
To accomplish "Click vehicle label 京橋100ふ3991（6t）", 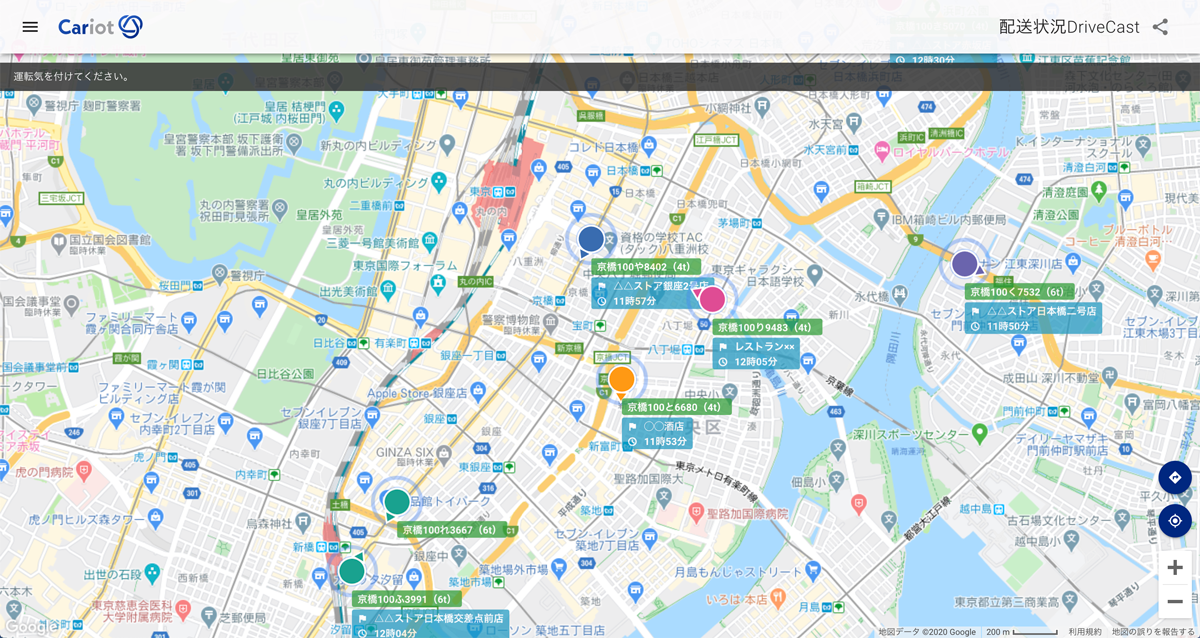I will click(405, 599).
